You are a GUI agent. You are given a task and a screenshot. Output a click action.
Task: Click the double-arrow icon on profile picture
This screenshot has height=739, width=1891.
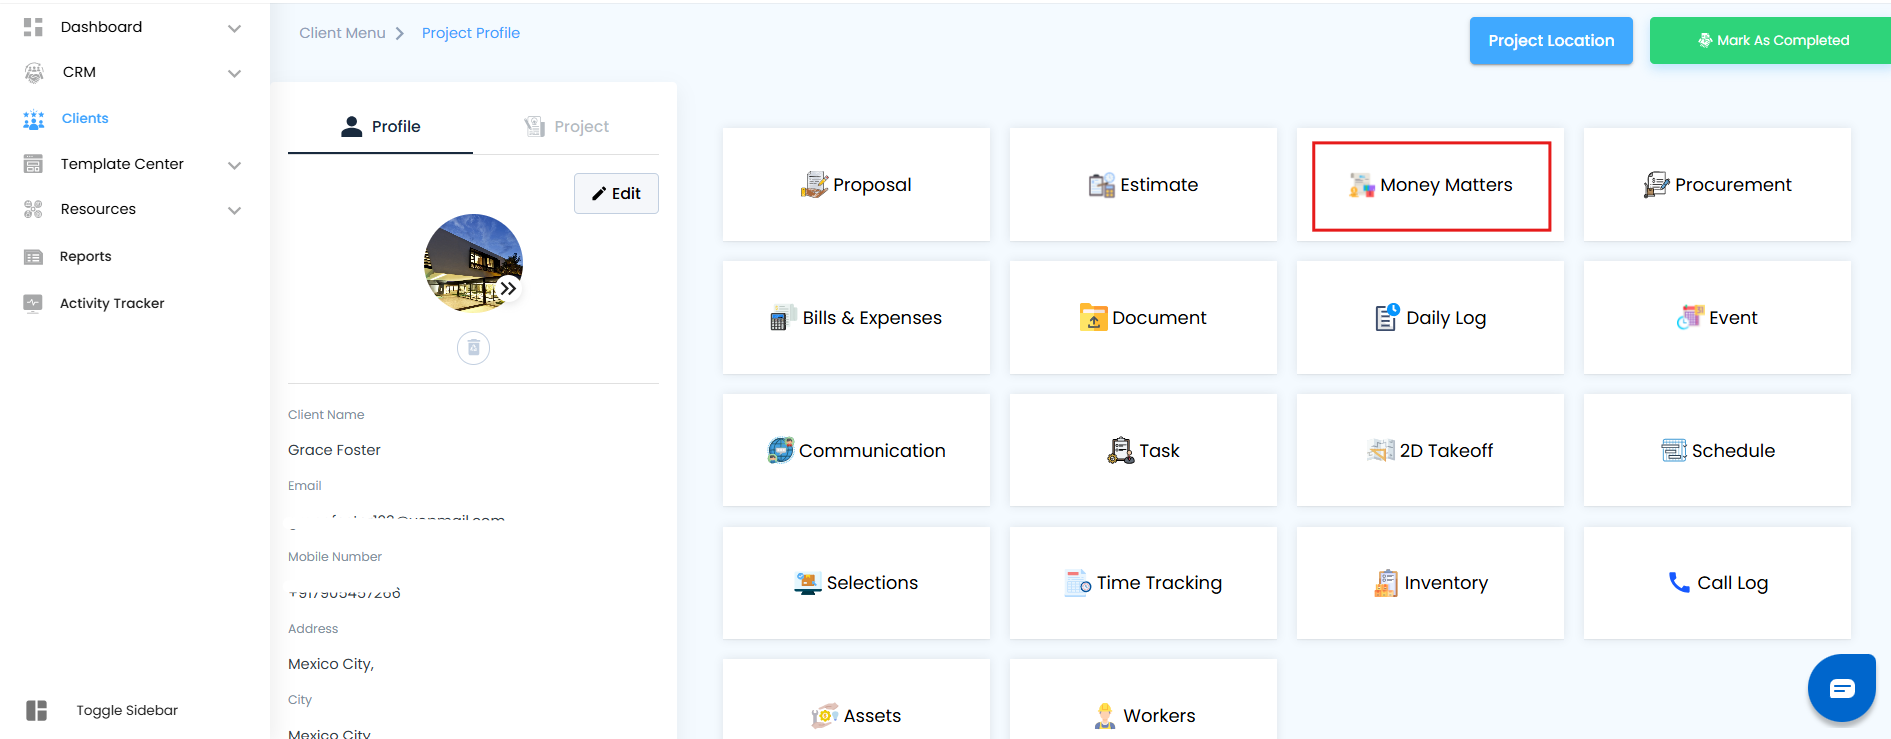508,289
